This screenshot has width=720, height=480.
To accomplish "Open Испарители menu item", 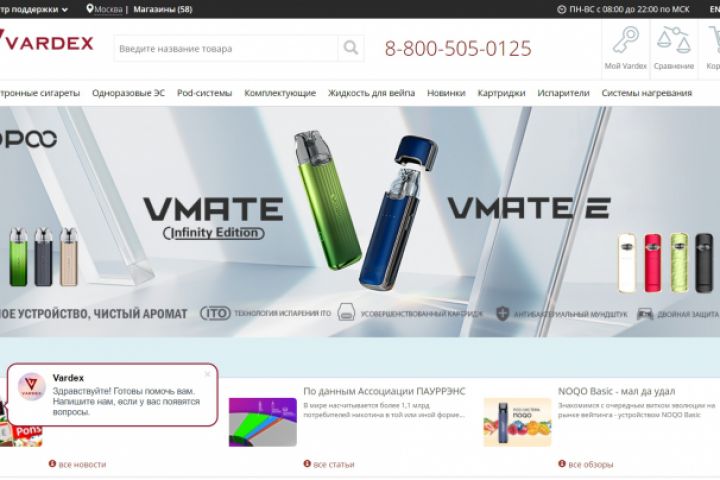I will tap(563, 93).
